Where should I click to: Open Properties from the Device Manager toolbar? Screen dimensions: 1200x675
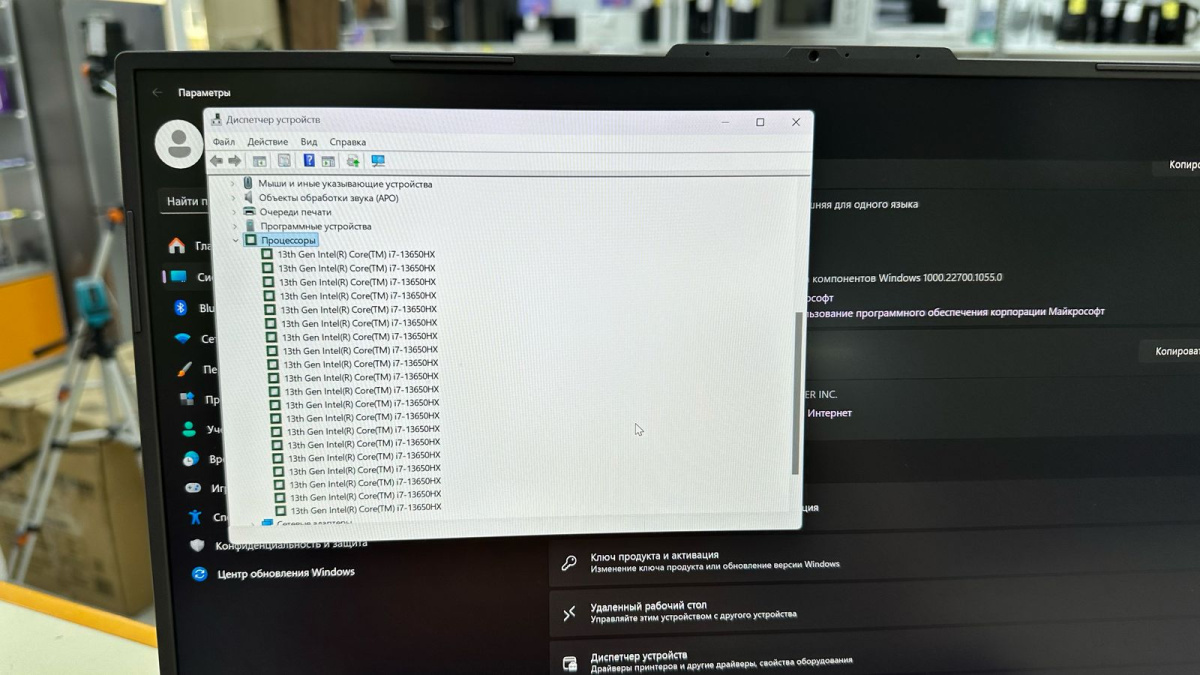284,161
